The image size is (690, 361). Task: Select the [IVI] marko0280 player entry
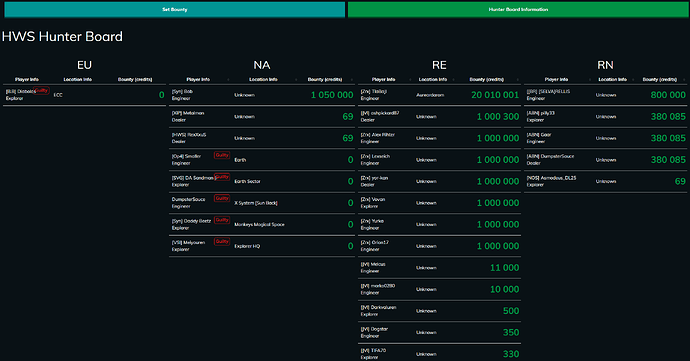[x=378, y=289]
